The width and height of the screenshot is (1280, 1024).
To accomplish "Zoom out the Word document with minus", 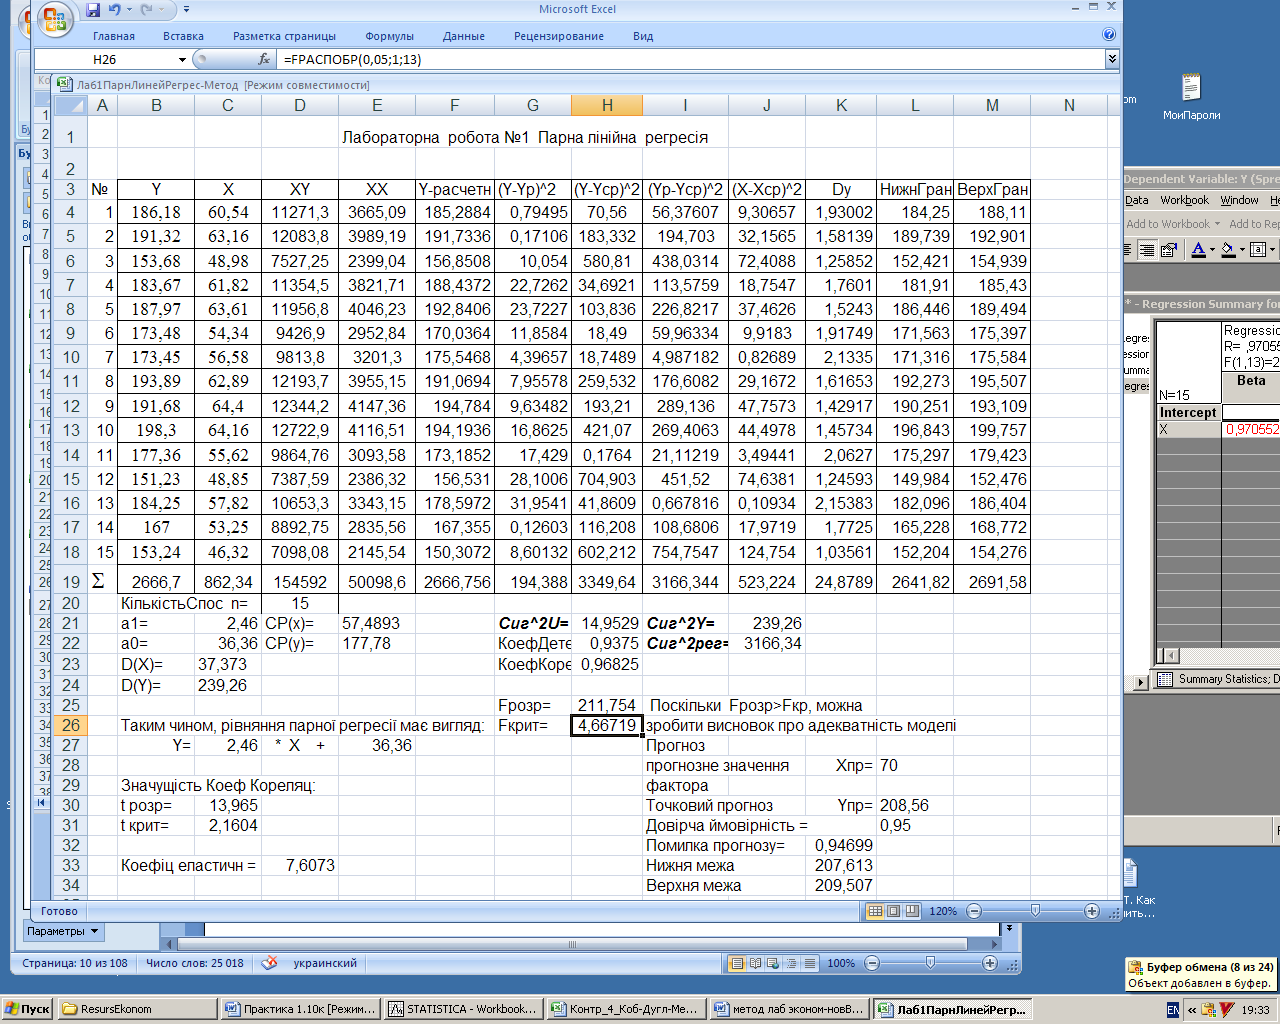I will tap(872, 963).
